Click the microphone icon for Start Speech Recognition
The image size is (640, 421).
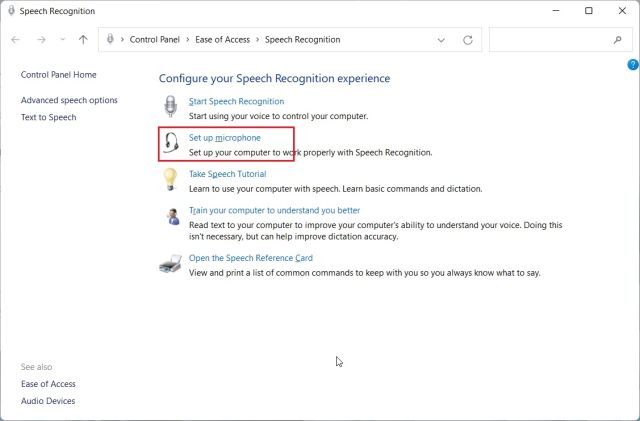pos(171,107)
